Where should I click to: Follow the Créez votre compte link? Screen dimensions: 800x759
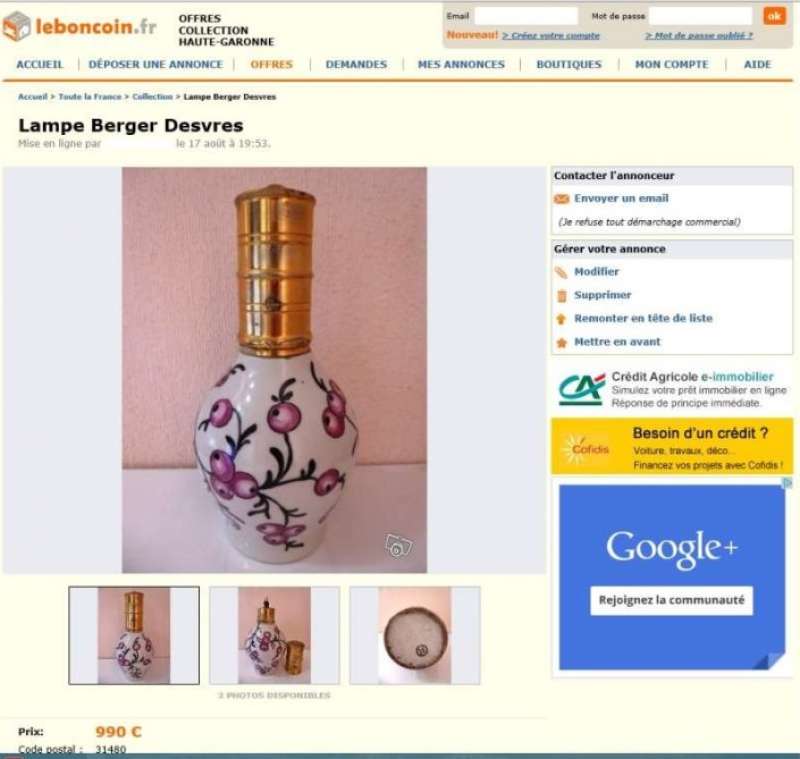tap(551, 36)
